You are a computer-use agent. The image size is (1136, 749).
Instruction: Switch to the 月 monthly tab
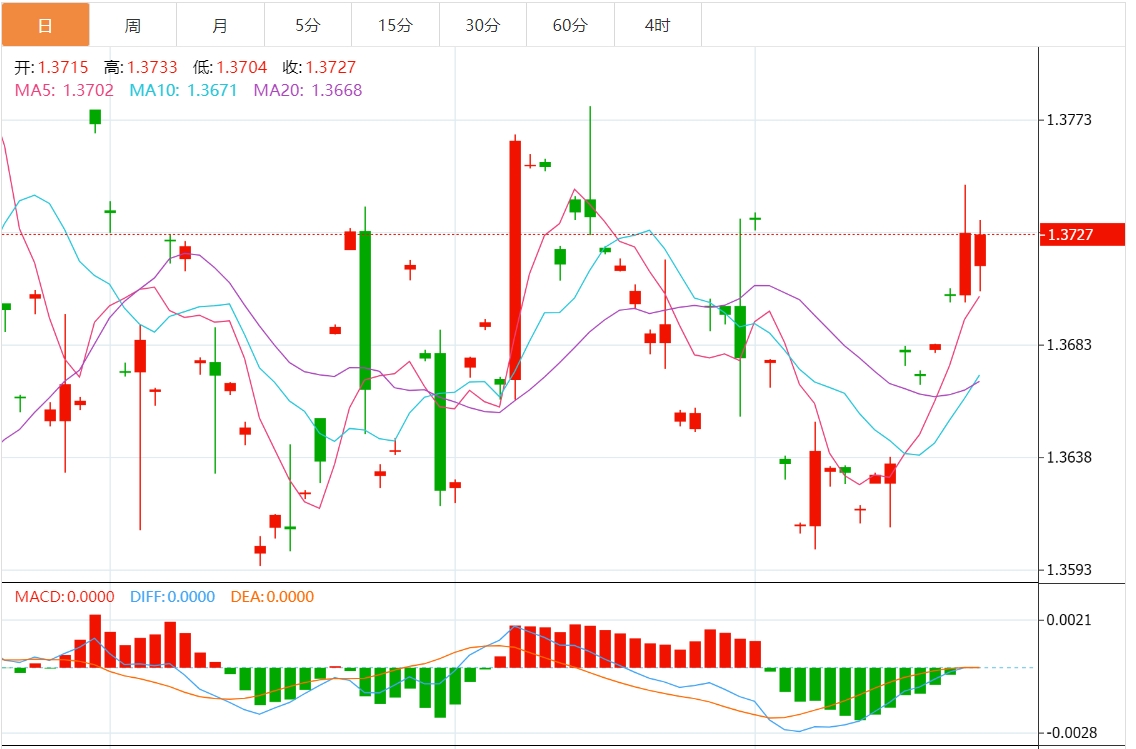point(220,25)
